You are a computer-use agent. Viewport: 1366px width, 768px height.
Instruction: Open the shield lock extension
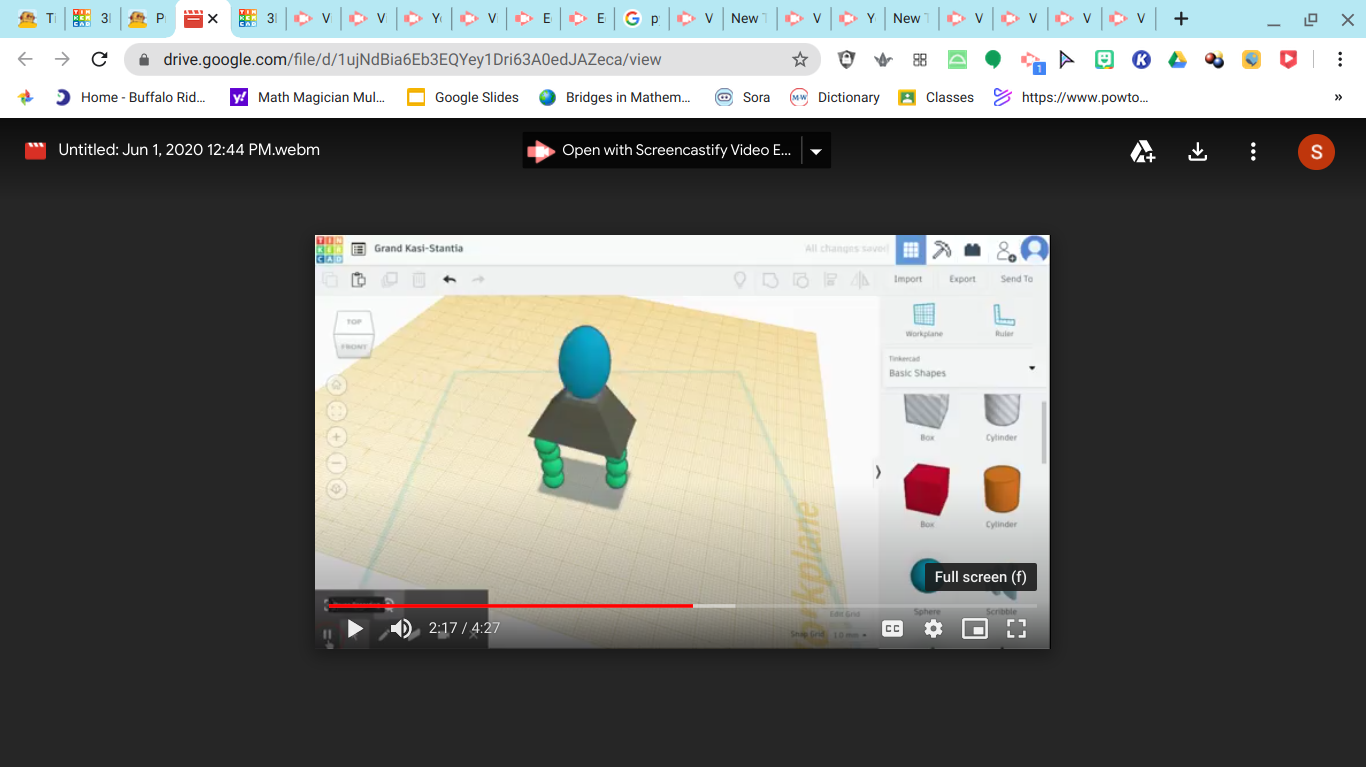(x=846, y=59)
